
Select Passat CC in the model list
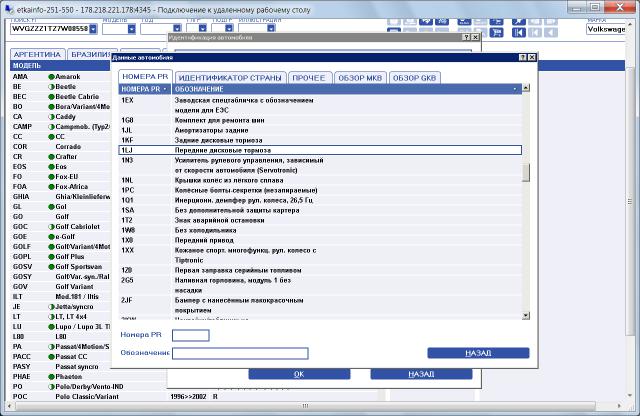coord(60,356)
